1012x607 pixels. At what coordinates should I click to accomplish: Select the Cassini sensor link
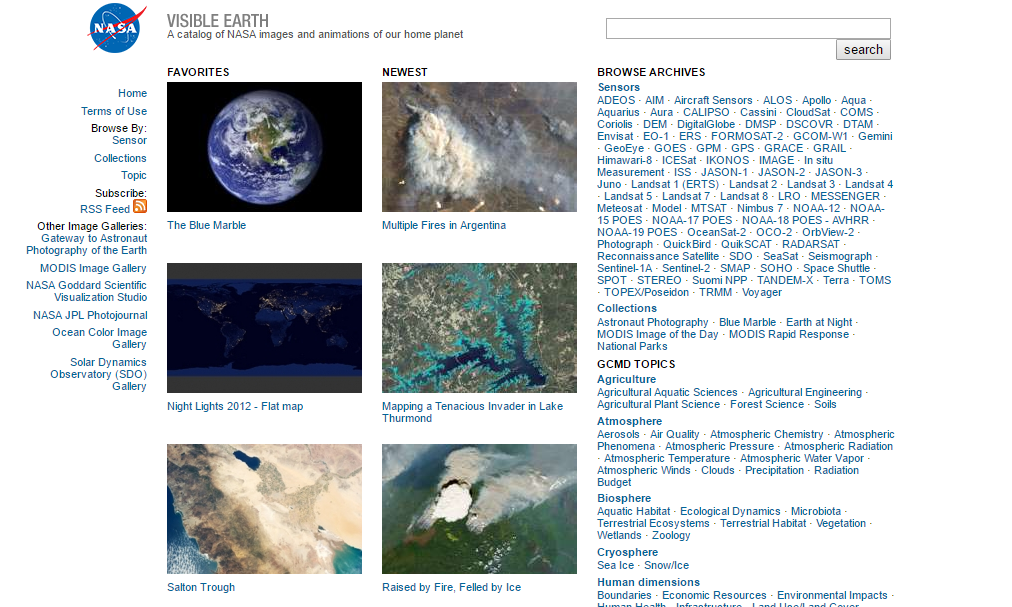coord(758,112)
